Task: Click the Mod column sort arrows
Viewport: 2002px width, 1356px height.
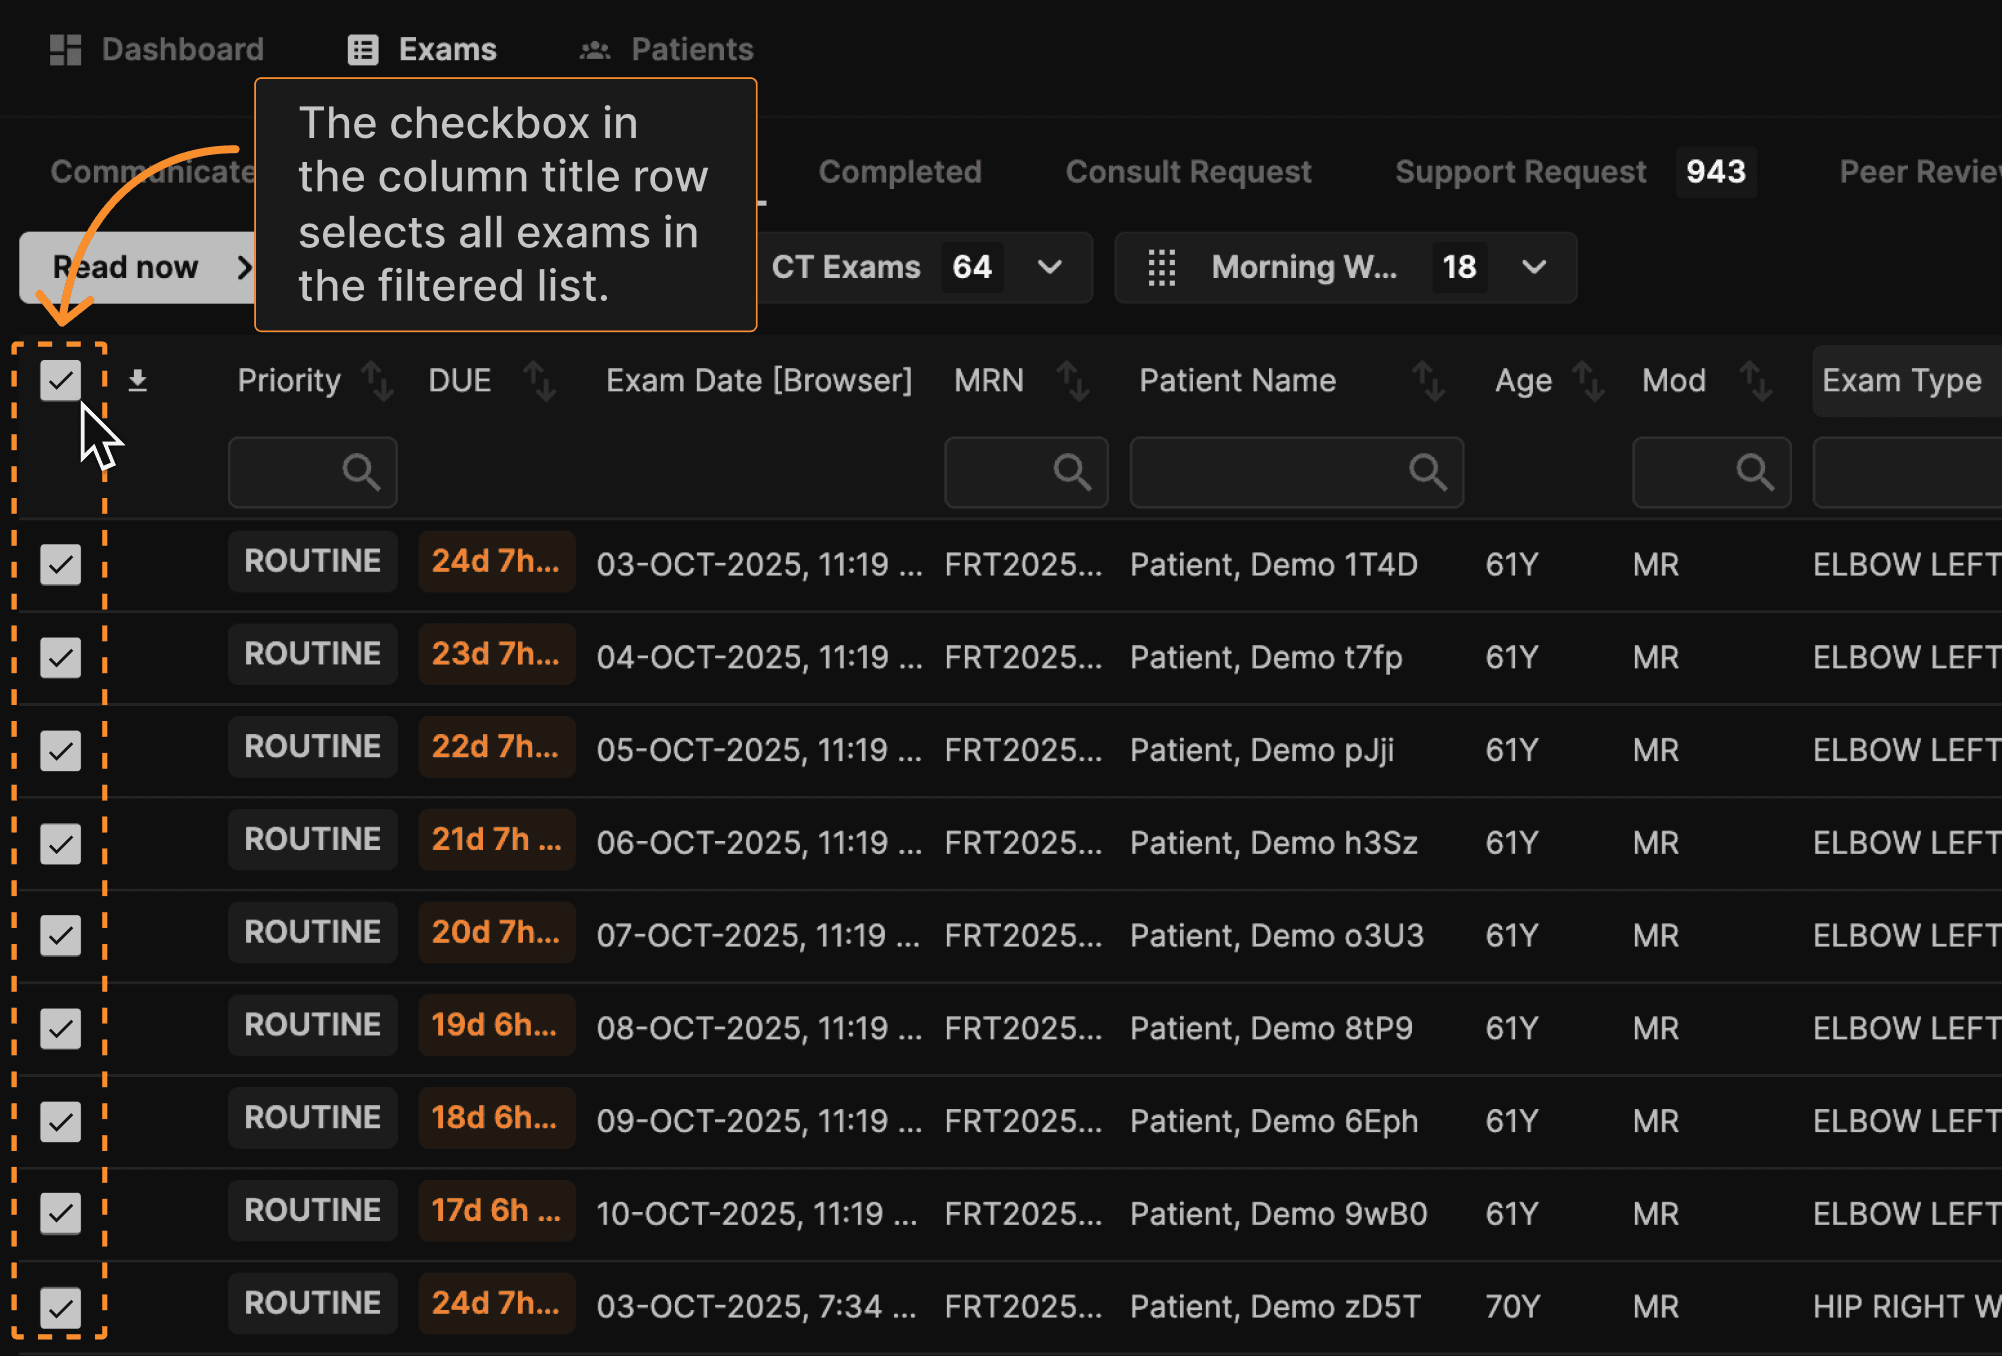Action: pyautogui.click(x=1756, y=381)
